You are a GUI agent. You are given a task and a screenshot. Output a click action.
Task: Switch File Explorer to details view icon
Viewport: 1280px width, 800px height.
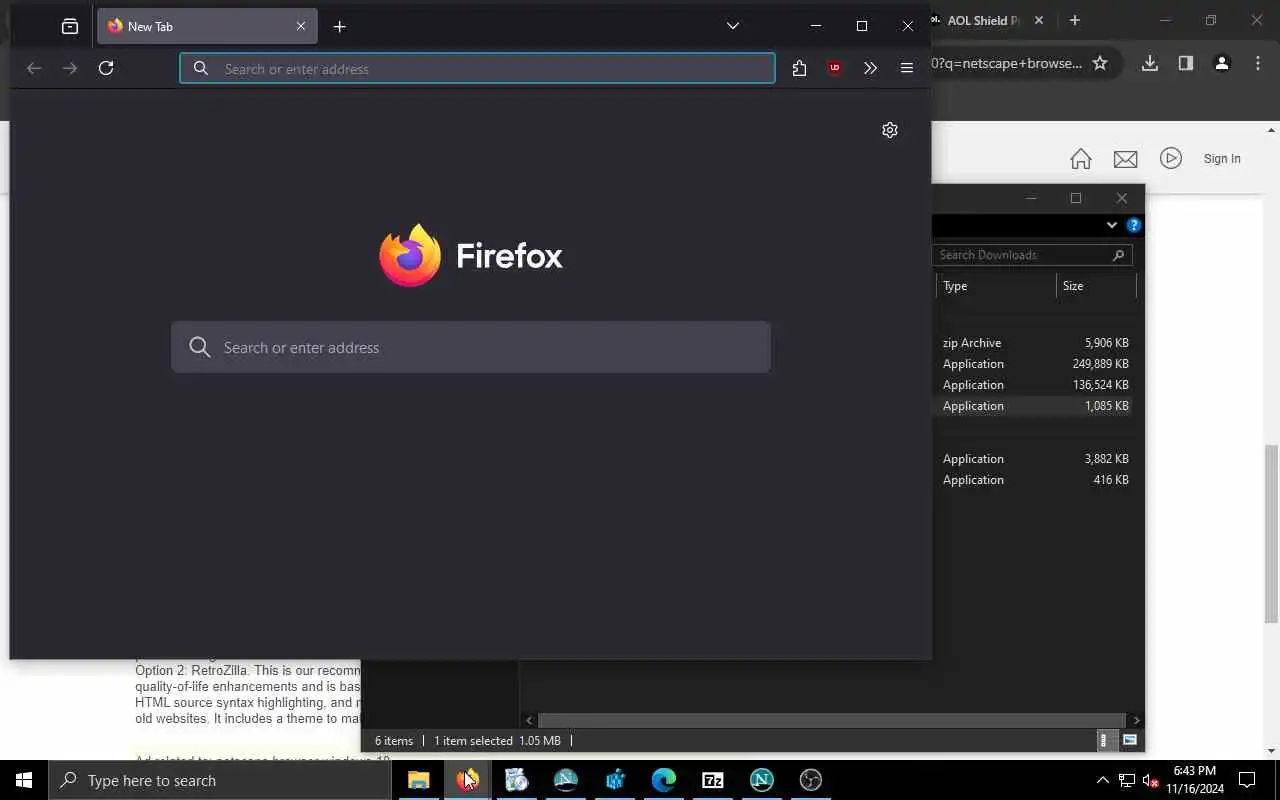click(x=1104, y=740)
